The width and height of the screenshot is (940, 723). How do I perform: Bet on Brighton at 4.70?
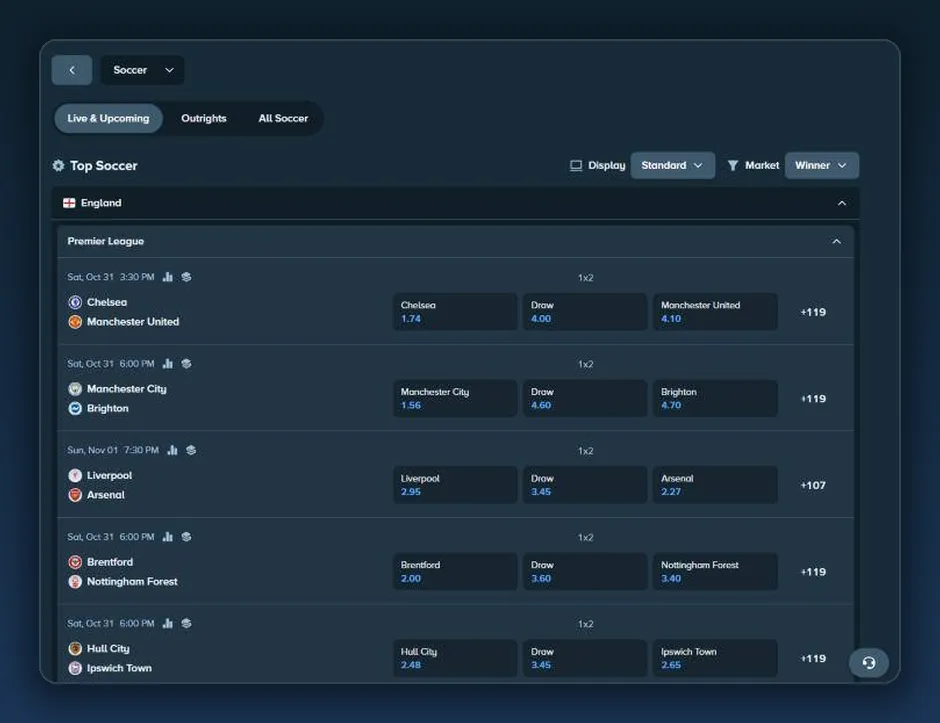715,399
